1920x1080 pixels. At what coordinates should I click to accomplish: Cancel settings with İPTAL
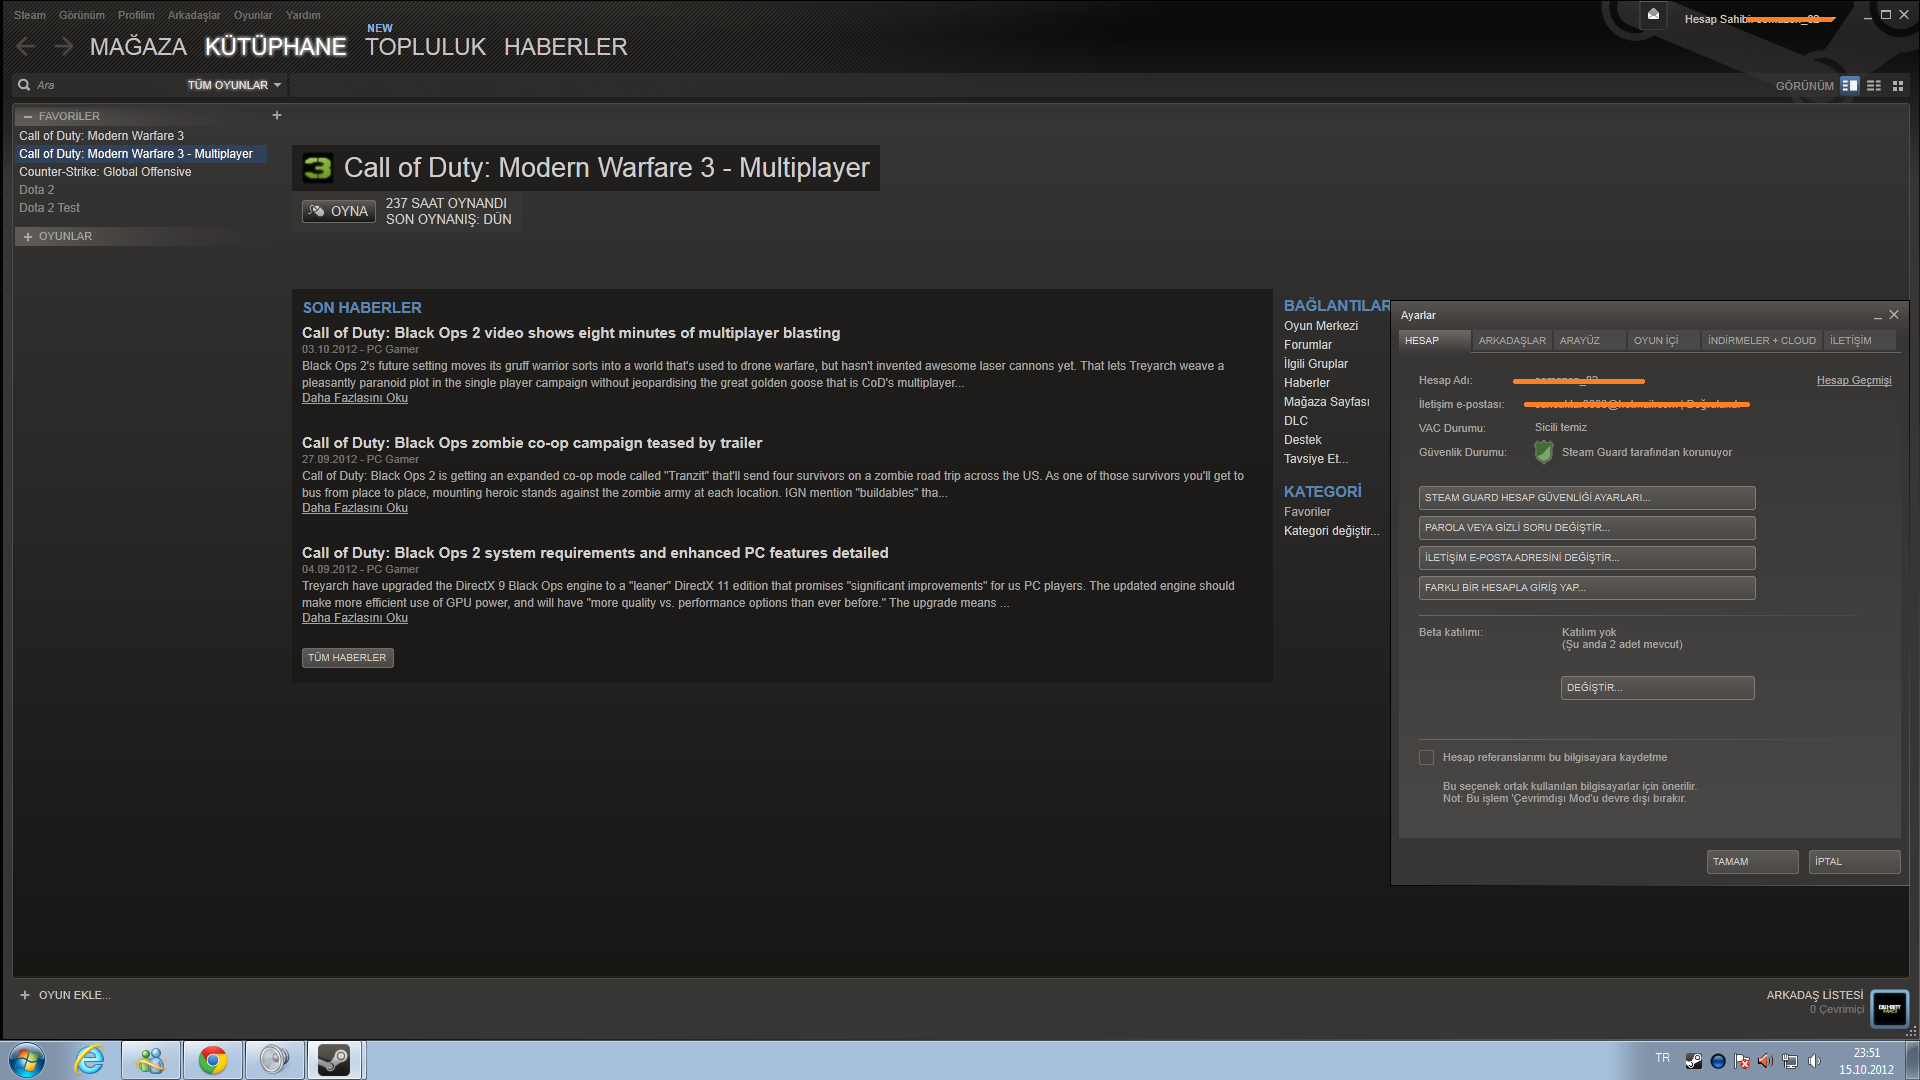click(x=1854, y=862)
